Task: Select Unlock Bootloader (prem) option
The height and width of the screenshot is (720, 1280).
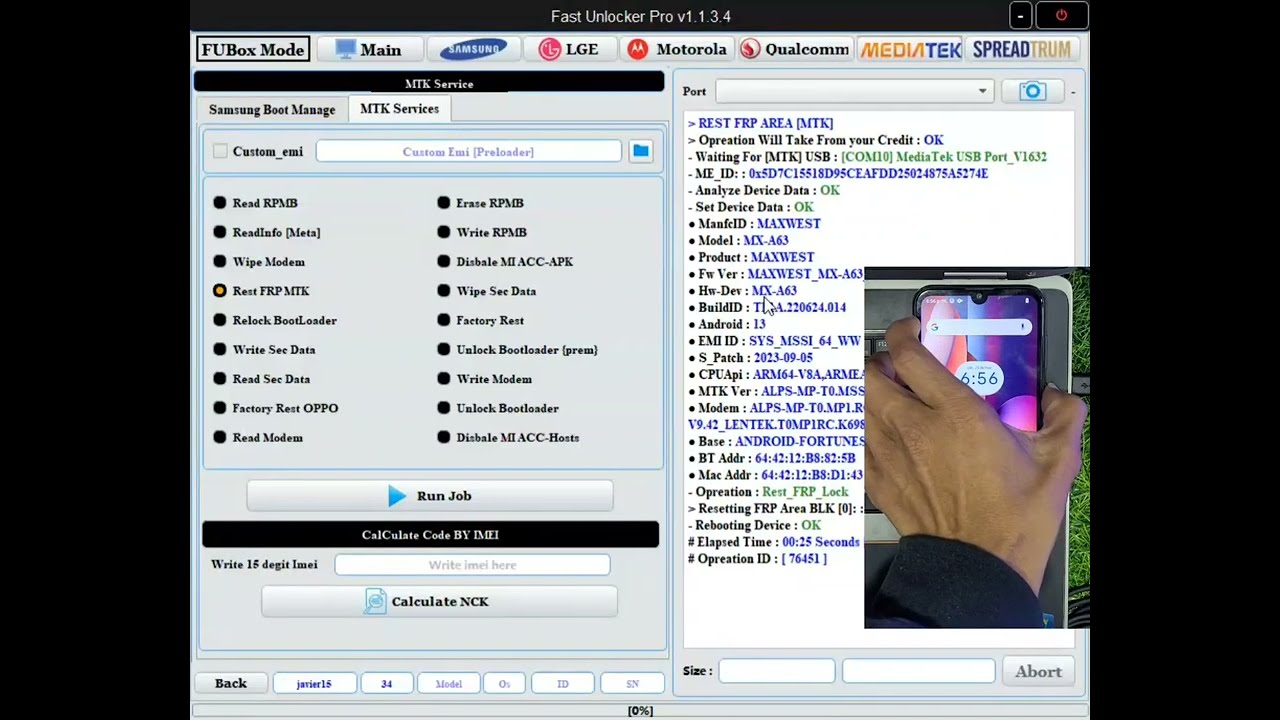Action: point(517,350)
